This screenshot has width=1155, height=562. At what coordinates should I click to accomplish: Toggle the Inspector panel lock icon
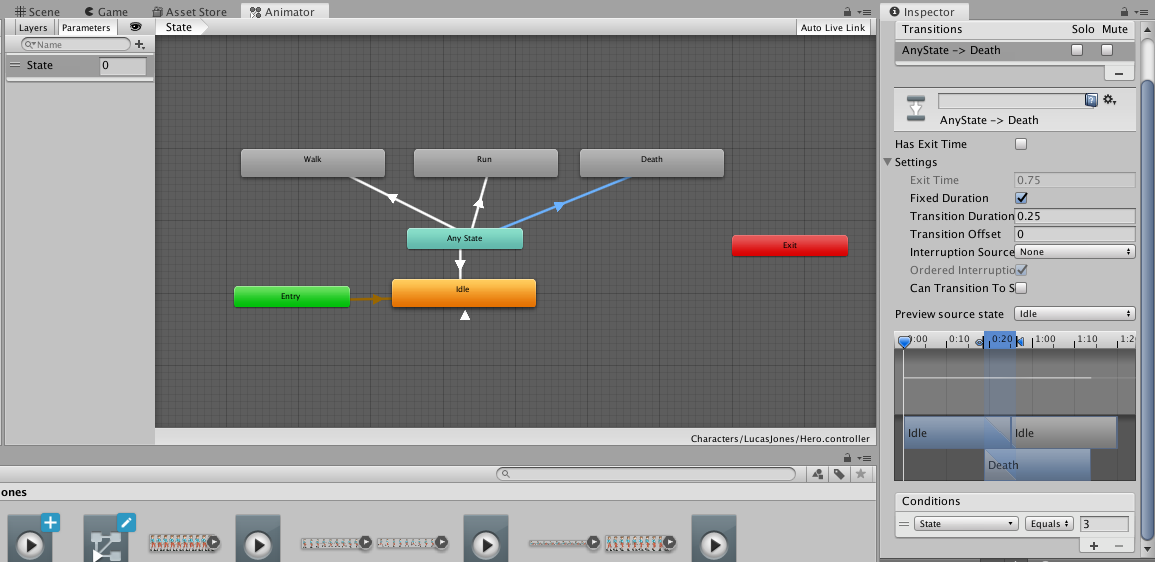1124,12
